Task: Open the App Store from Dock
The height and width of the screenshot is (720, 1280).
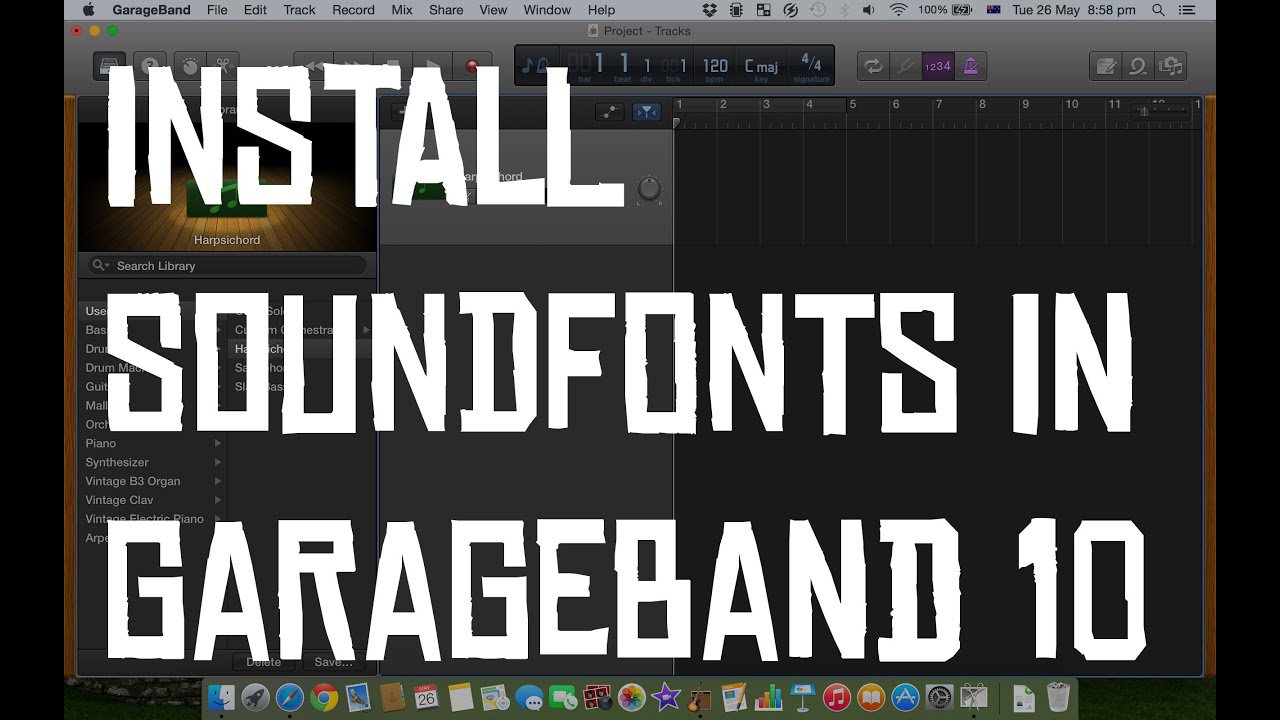Action: pos(906,697)
